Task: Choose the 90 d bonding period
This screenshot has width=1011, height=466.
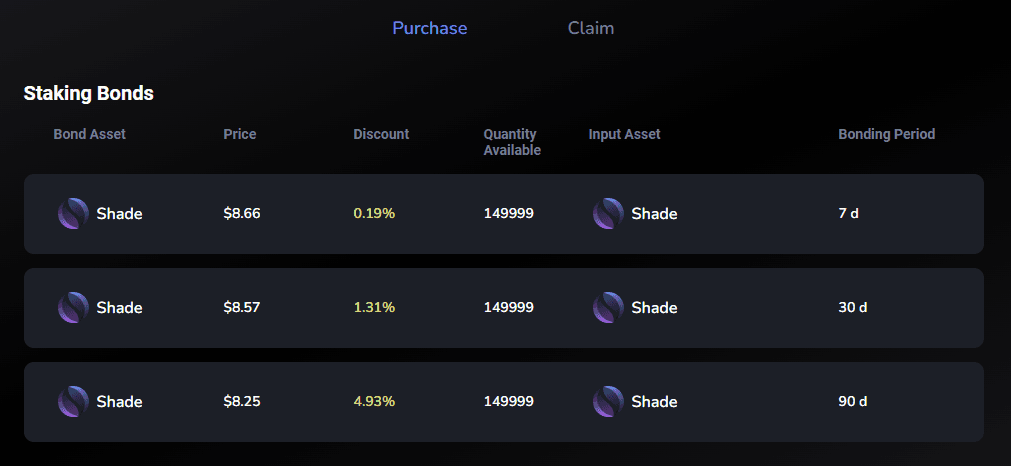Action: pyautogui.click(x=852, y=402)
